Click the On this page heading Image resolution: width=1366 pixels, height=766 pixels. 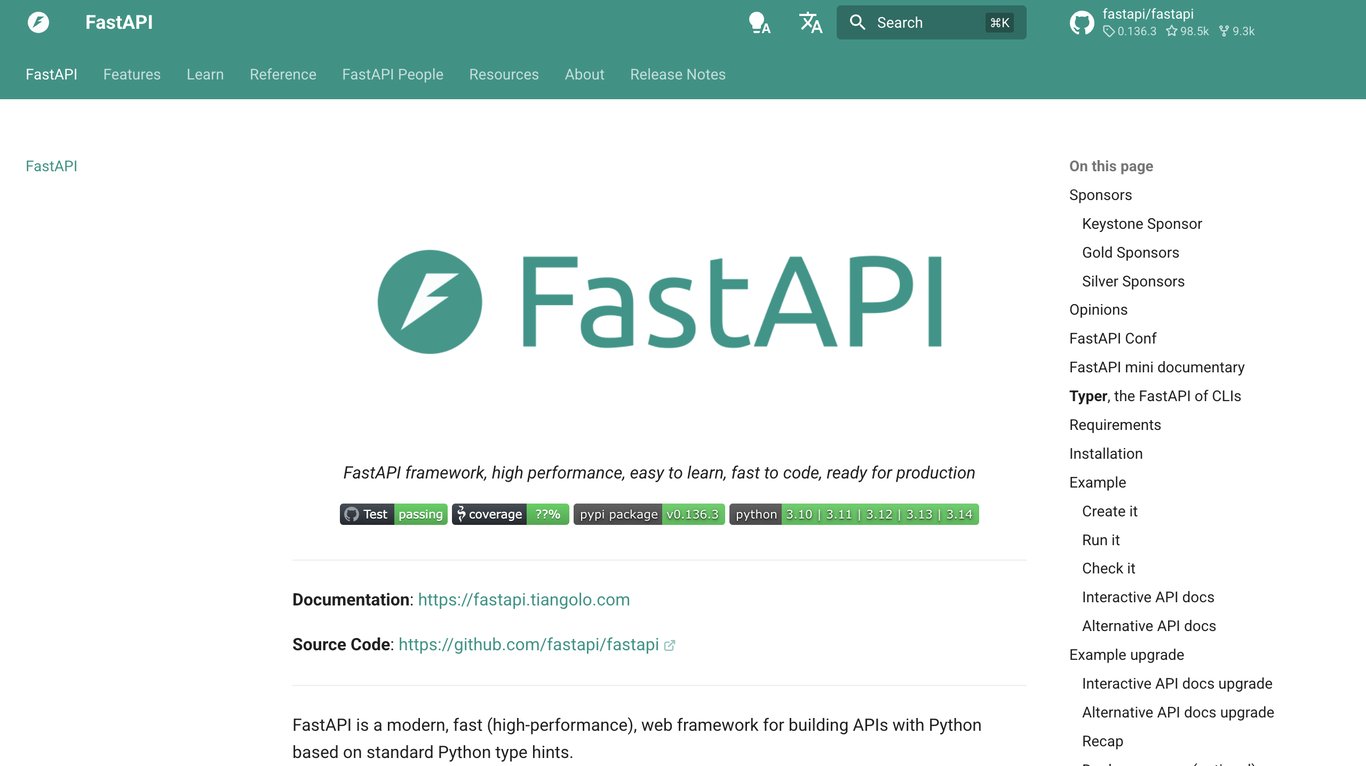[1111, 166]
